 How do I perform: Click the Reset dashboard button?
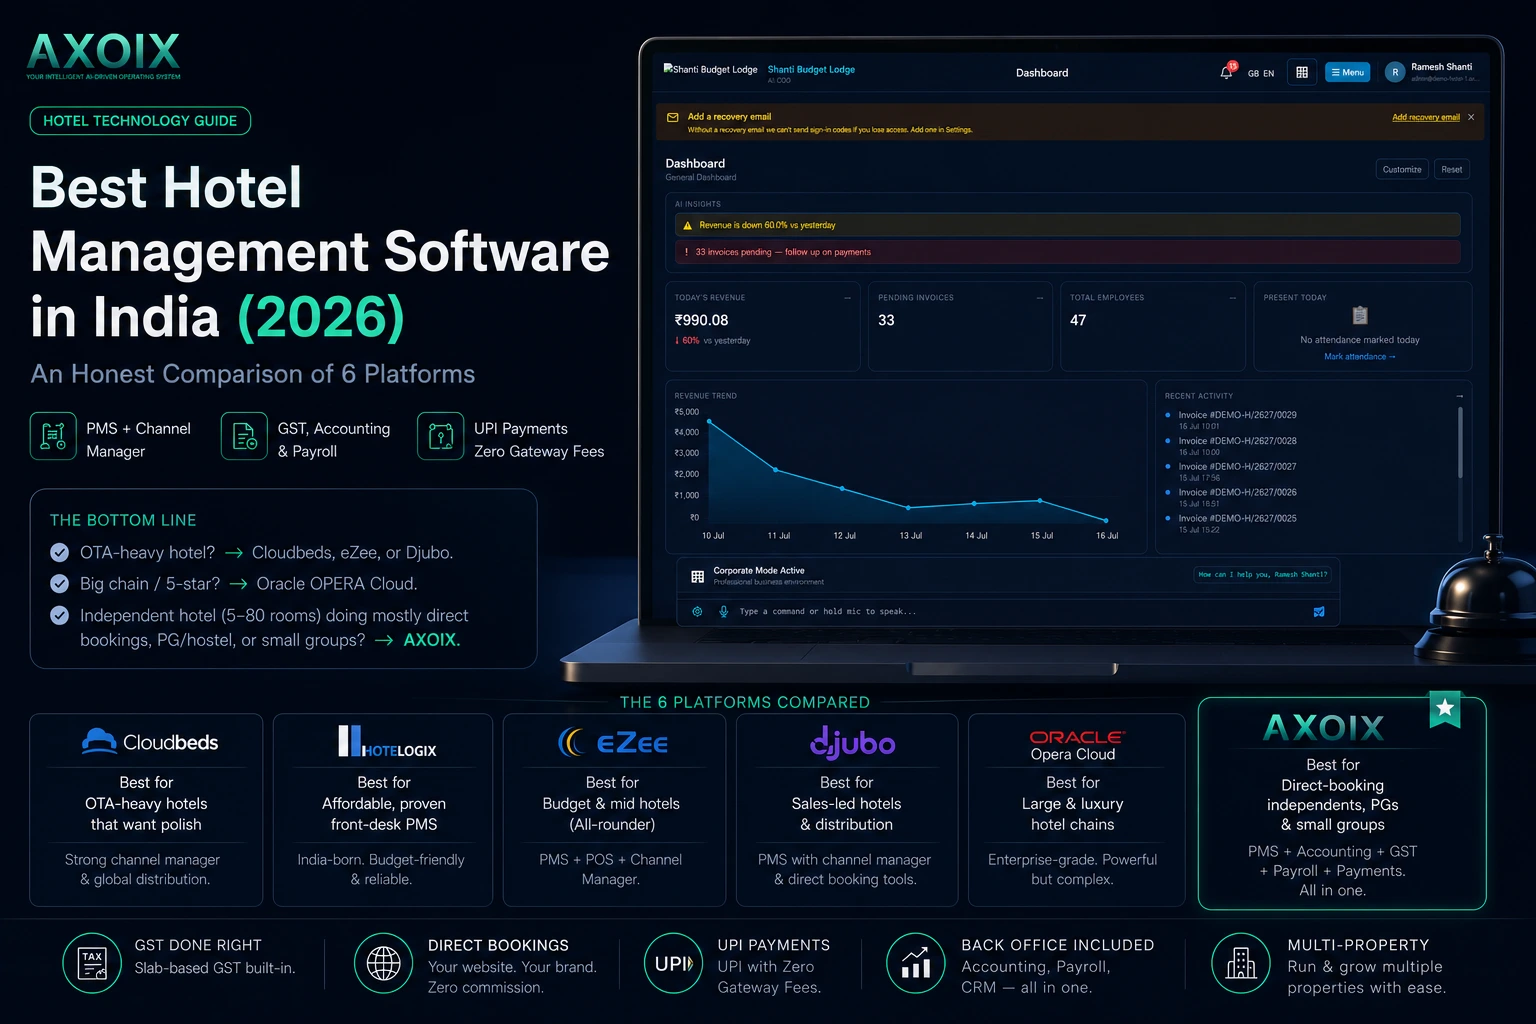click(x=1452, y=169)
